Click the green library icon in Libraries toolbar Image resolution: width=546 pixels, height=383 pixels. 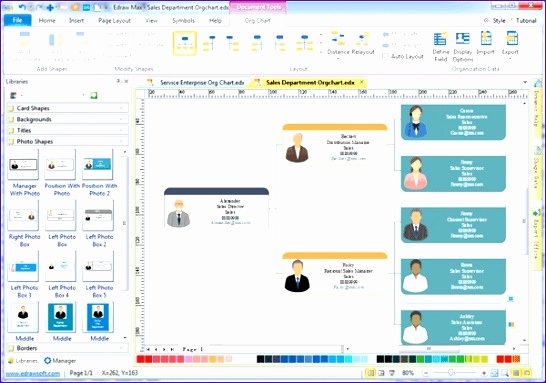click(94, 95)
